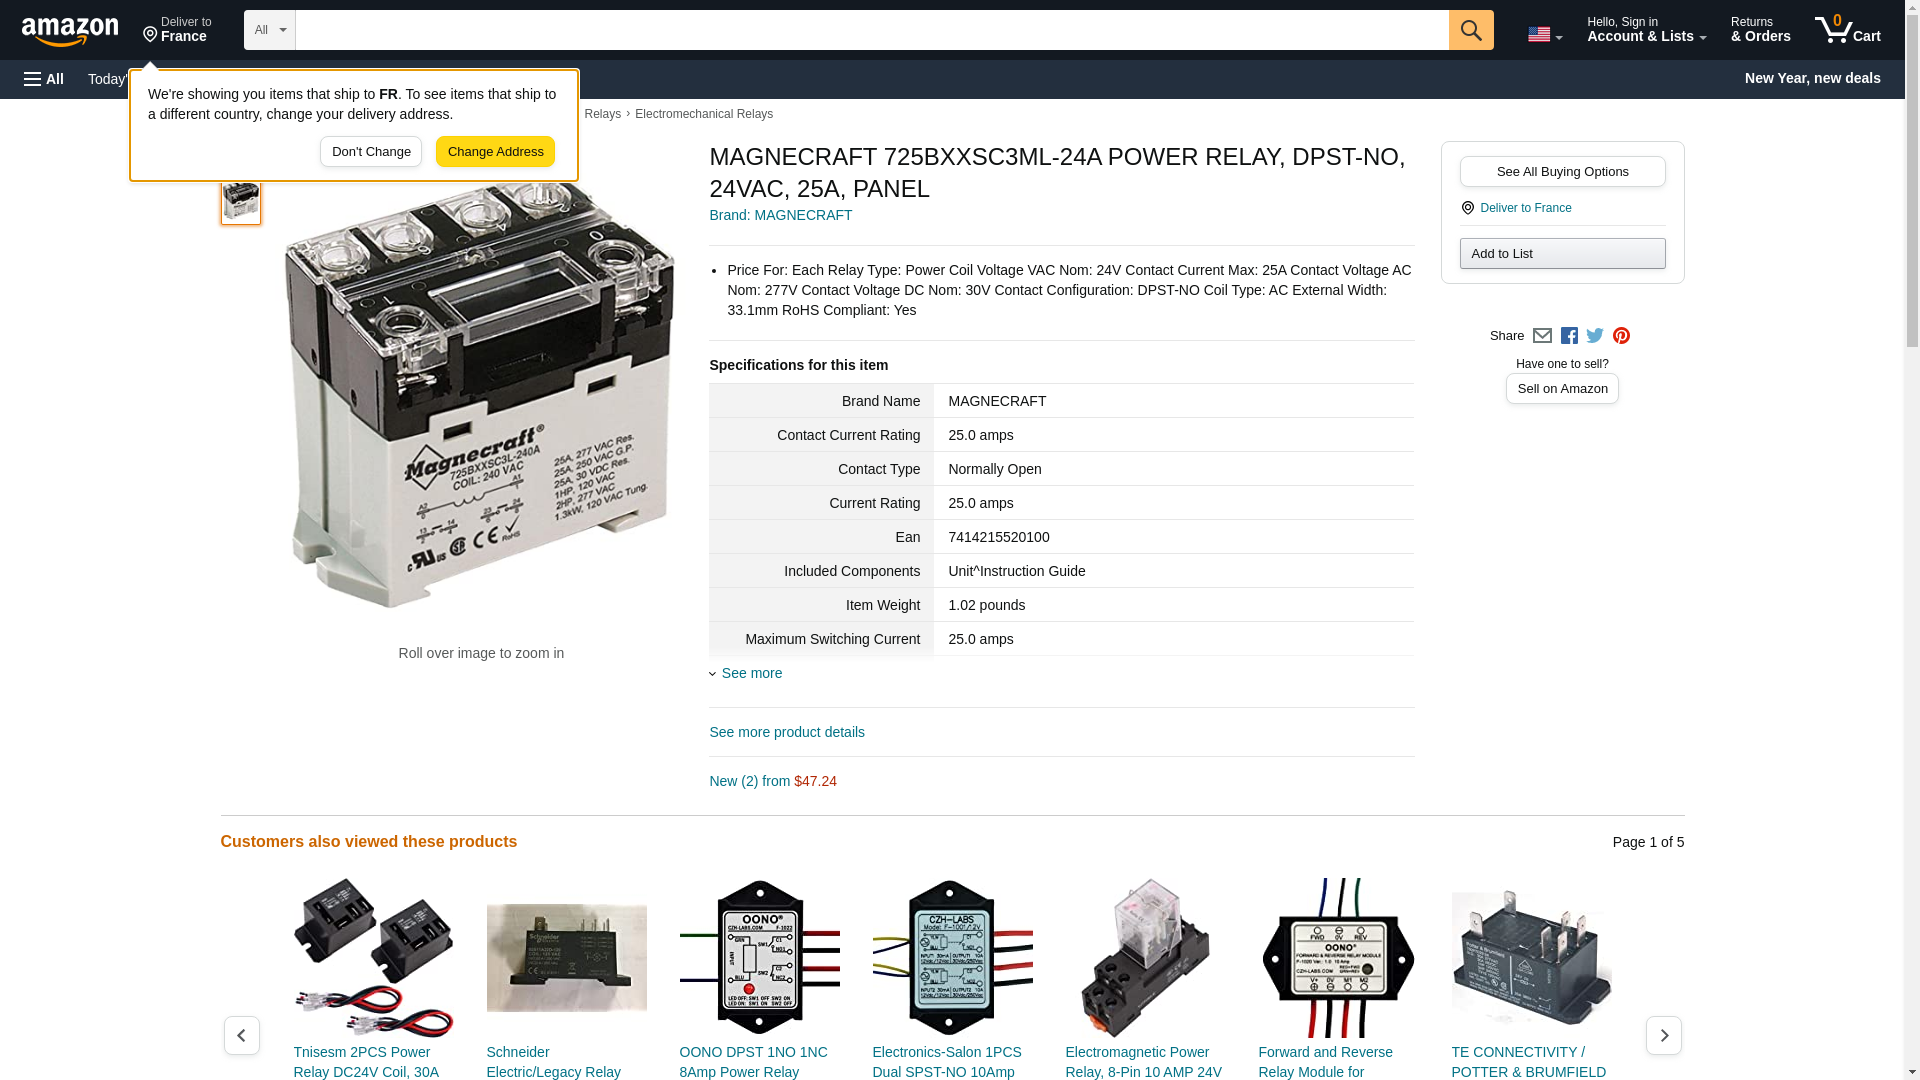Click the Change Address button
The width and height of the screenshot is (1920, 1080).
[495, 152]
